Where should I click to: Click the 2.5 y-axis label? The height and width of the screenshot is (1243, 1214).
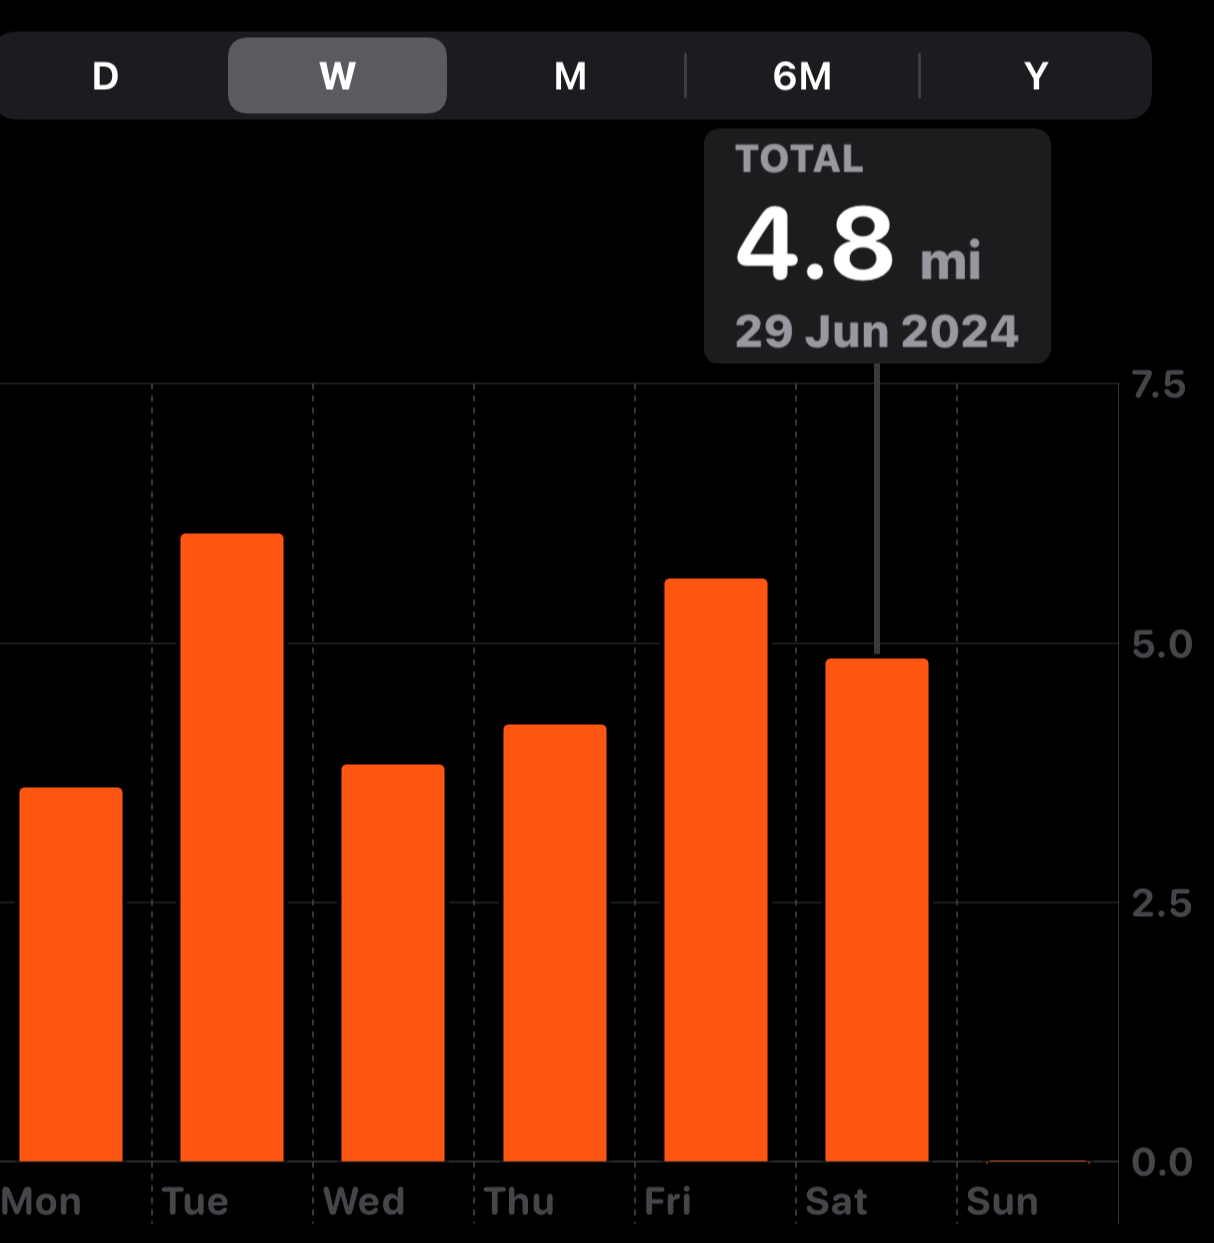tap(1162, 904)
